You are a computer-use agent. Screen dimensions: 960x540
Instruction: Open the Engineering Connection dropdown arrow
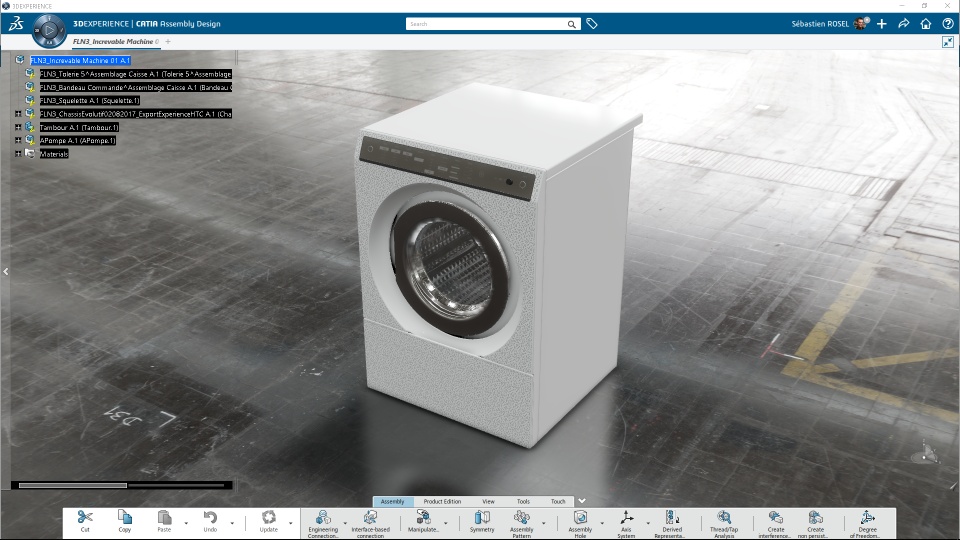[x=345, y=523]
